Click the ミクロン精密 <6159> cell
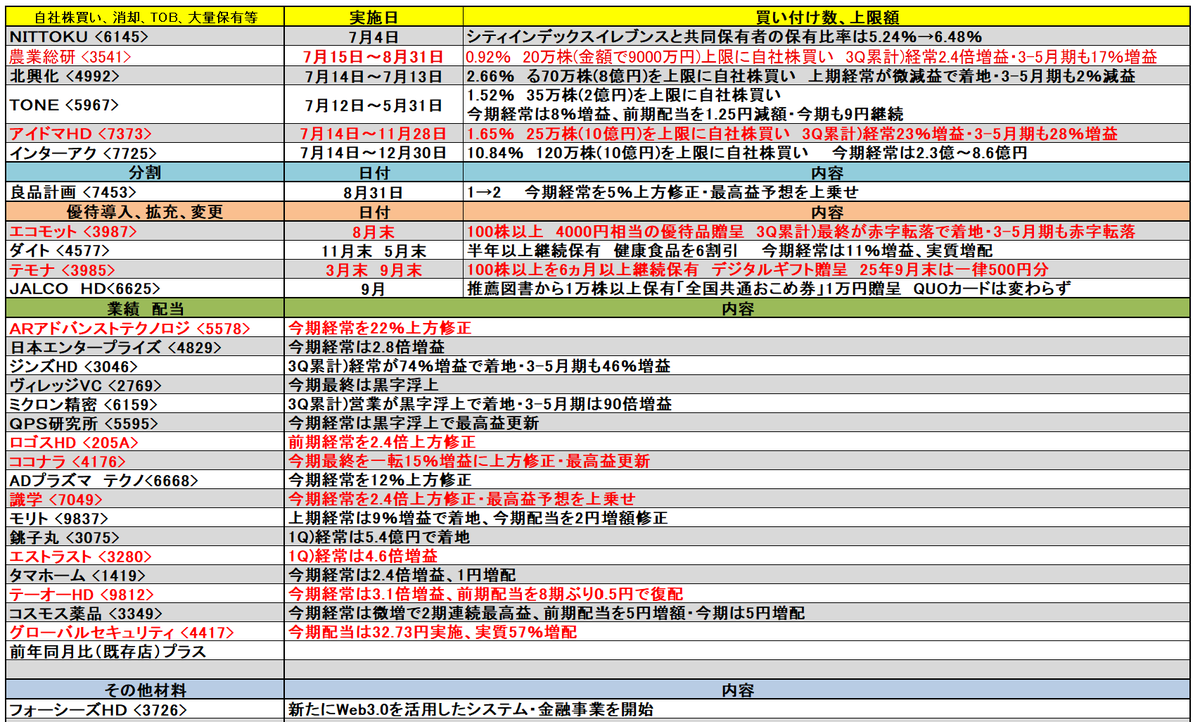 tap(144, 404)
